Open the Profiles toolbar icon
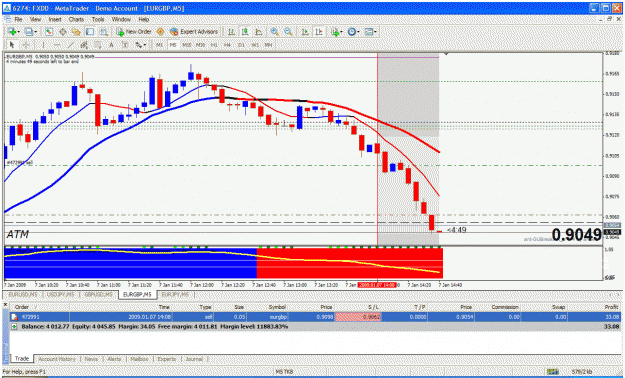 pos(28,32)
